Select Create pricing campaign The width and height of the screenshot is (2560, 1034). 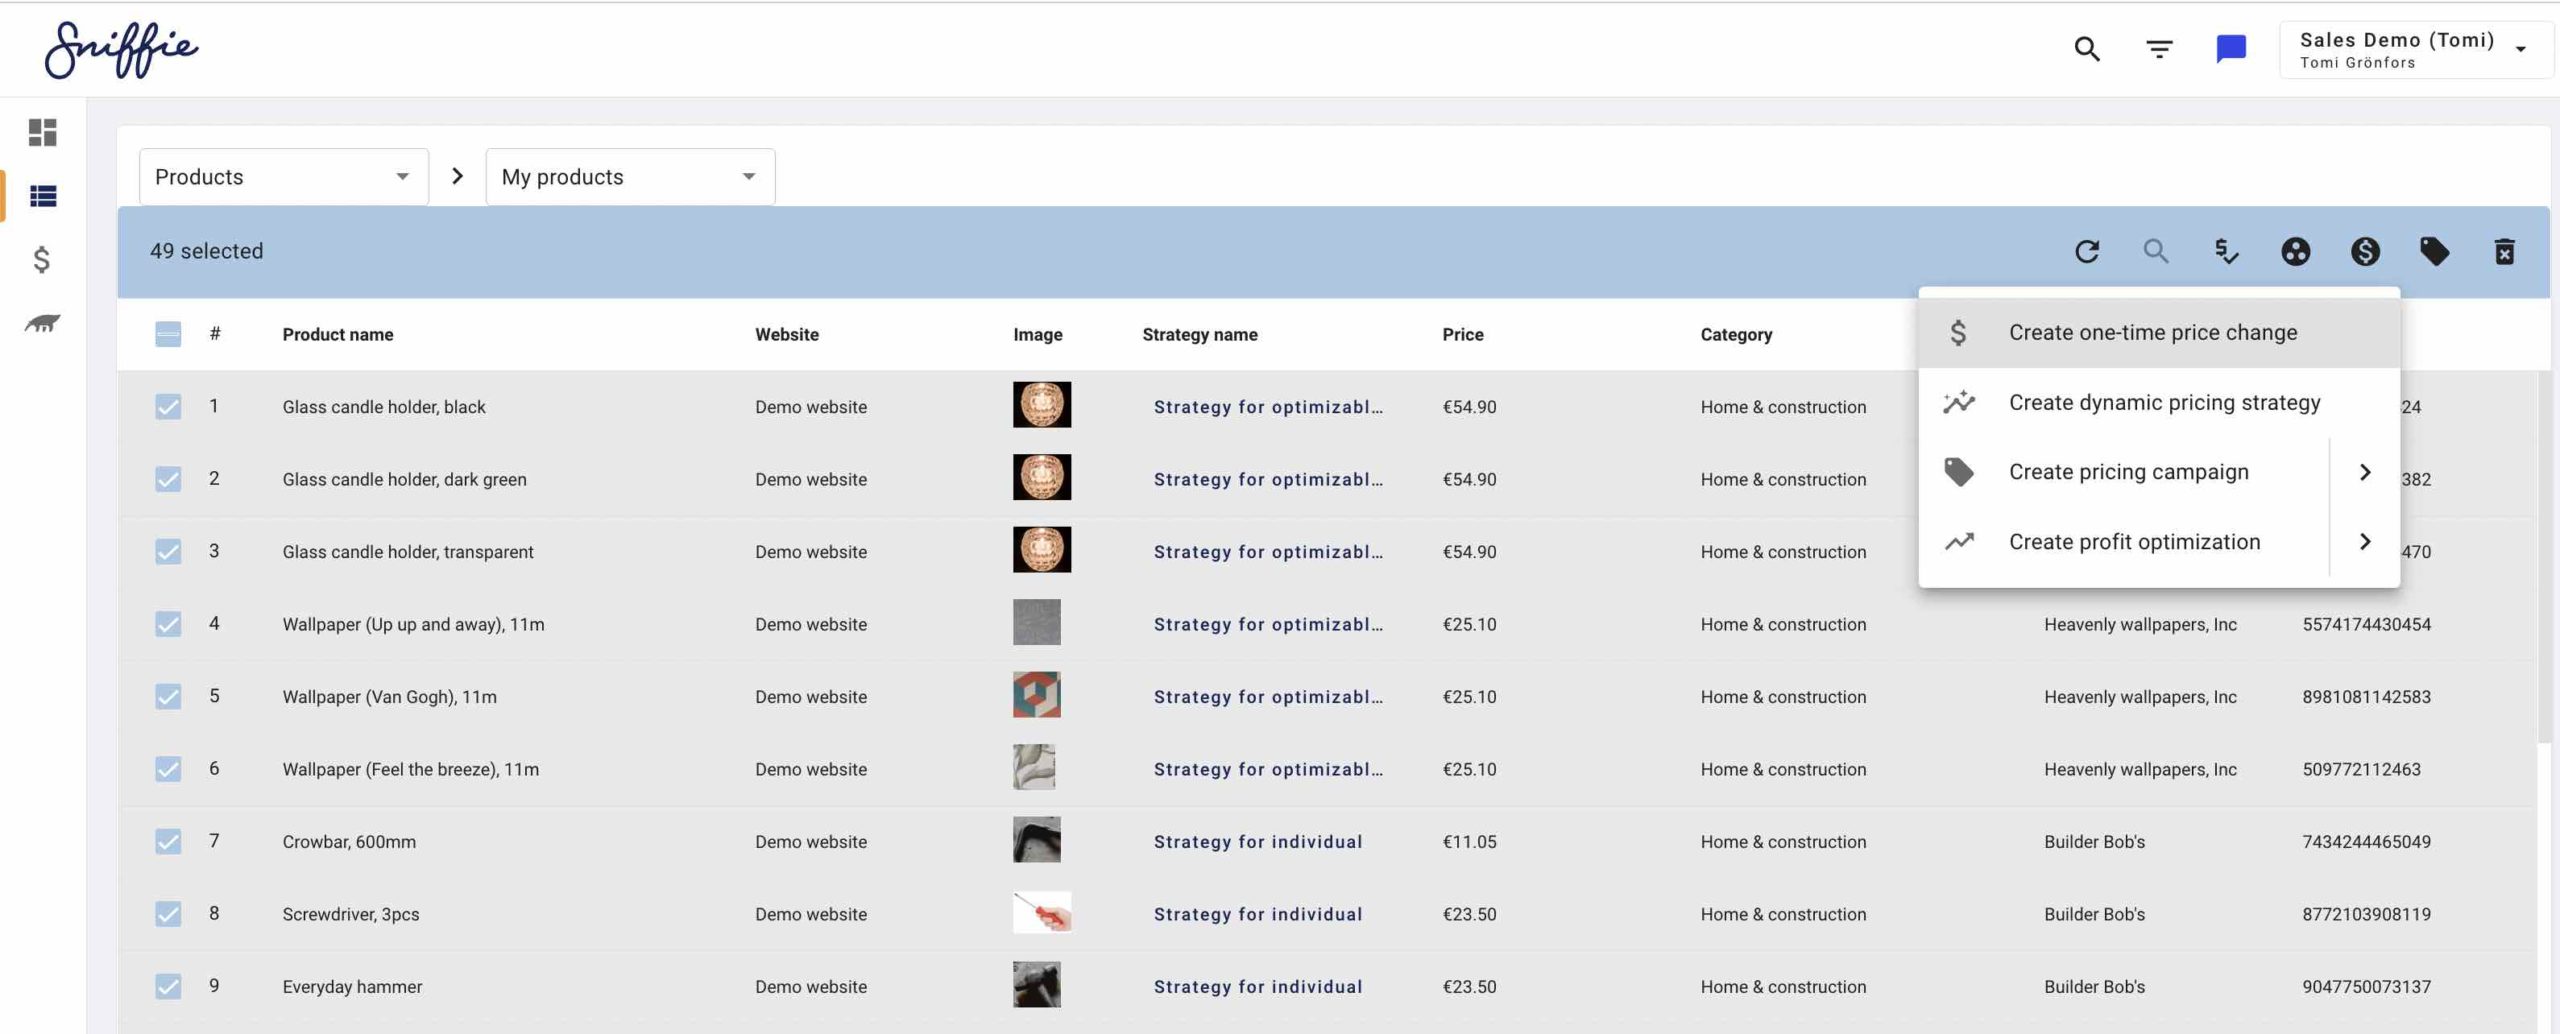tap(2124, 472)
